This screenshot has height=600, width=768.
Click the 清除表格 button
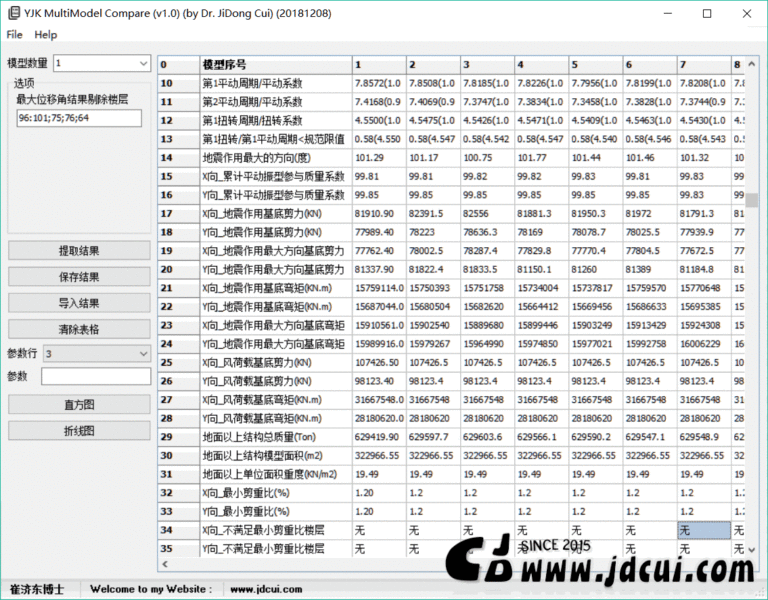pyautogui.click(x=79, y=329)
